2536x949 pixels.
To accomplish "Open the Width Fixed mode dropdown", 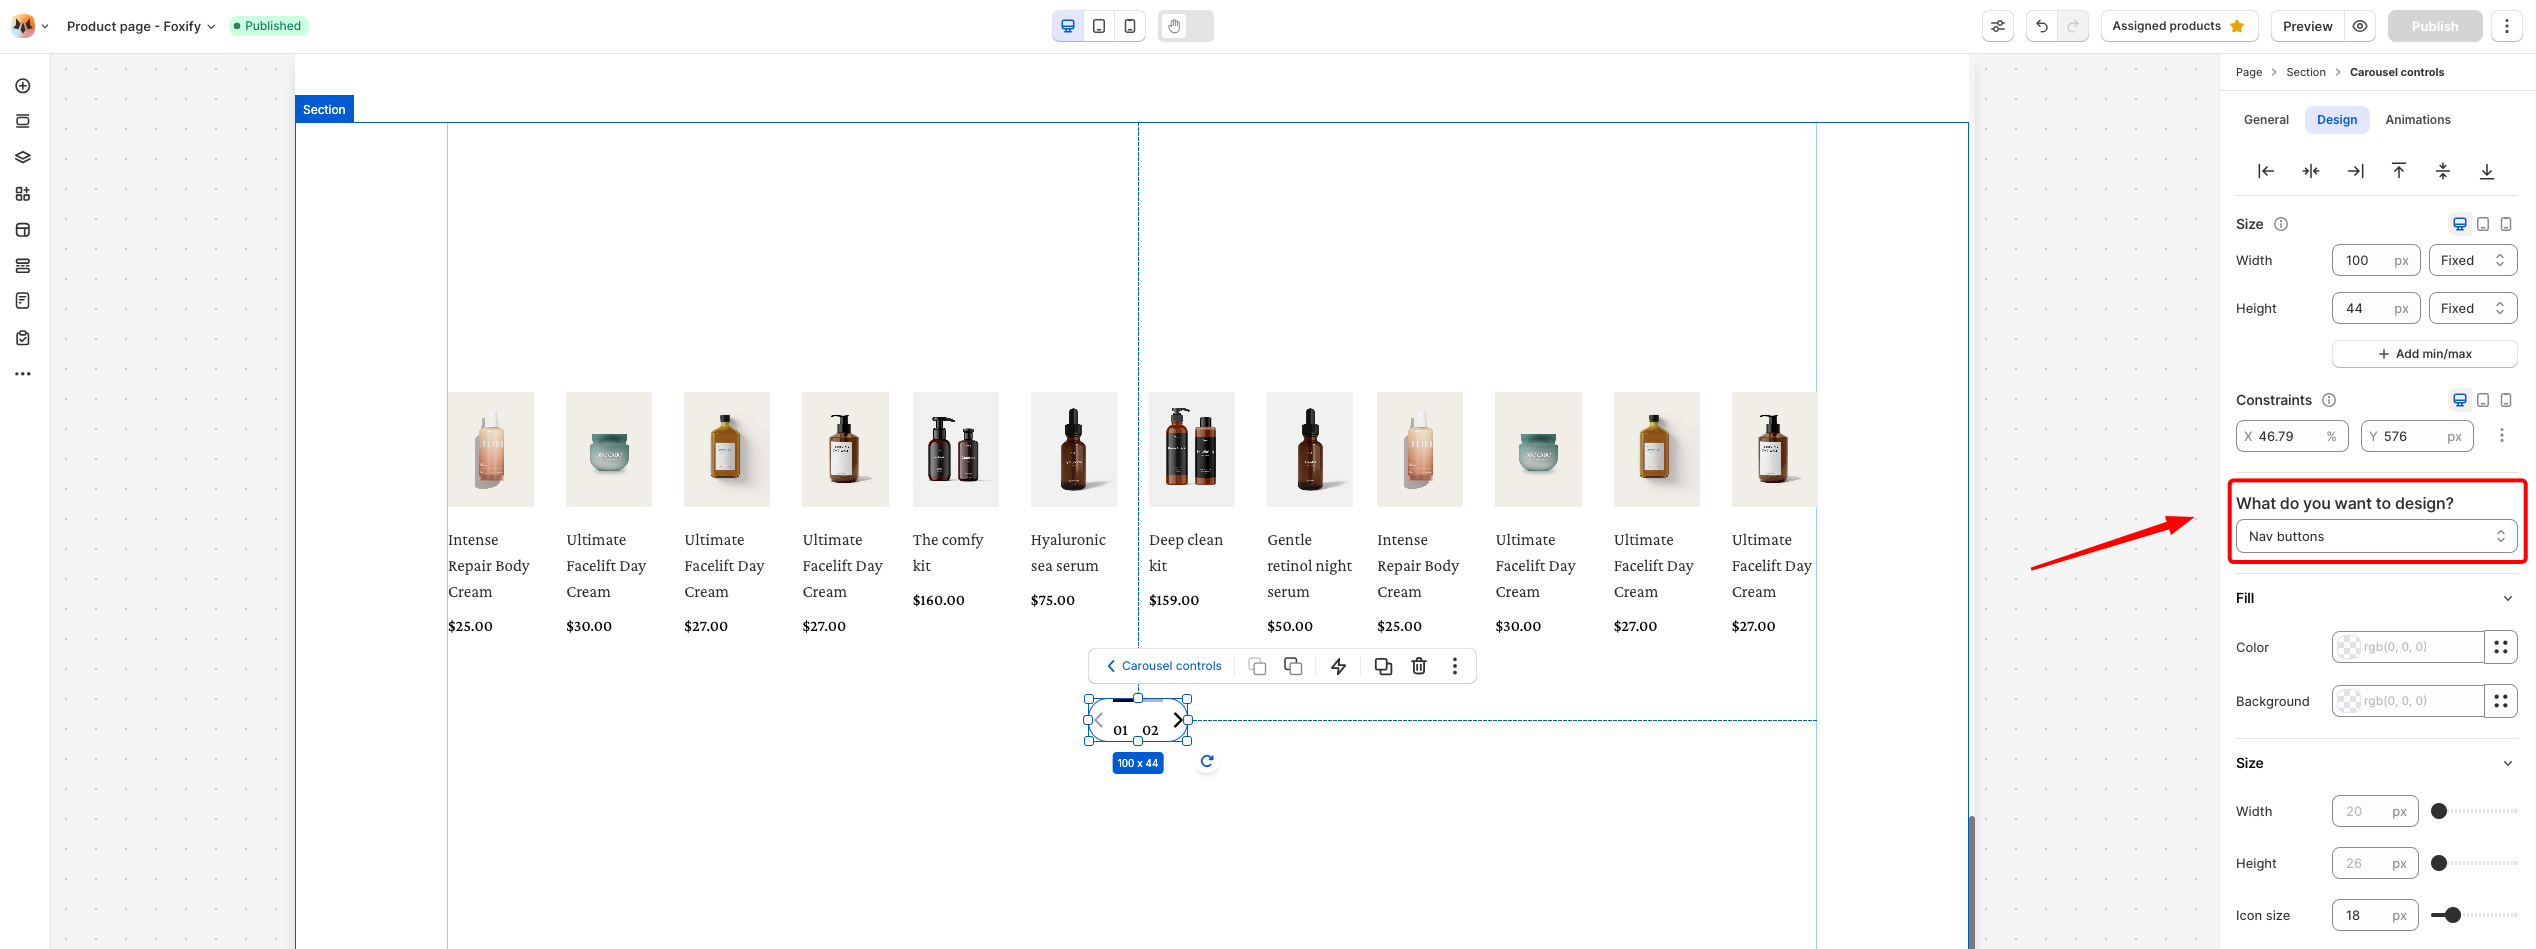I will (2472, 260).
